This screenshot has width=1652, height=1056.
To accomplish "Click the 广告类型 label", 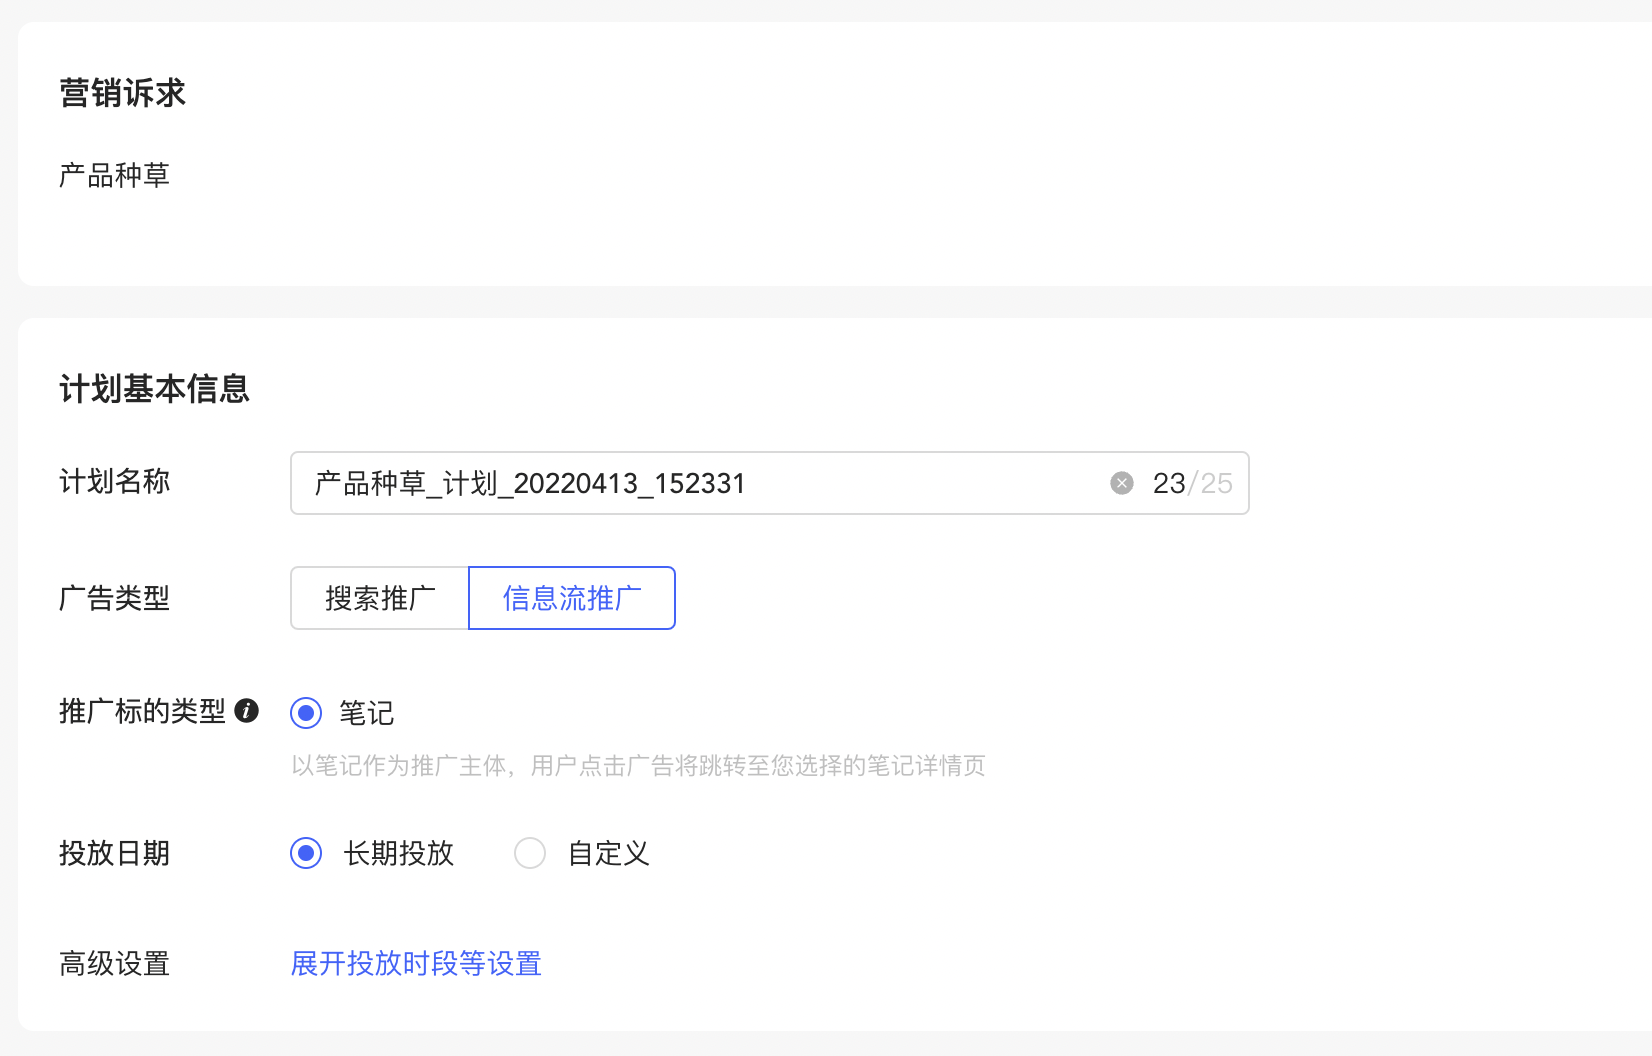I will tap(114, 598).
